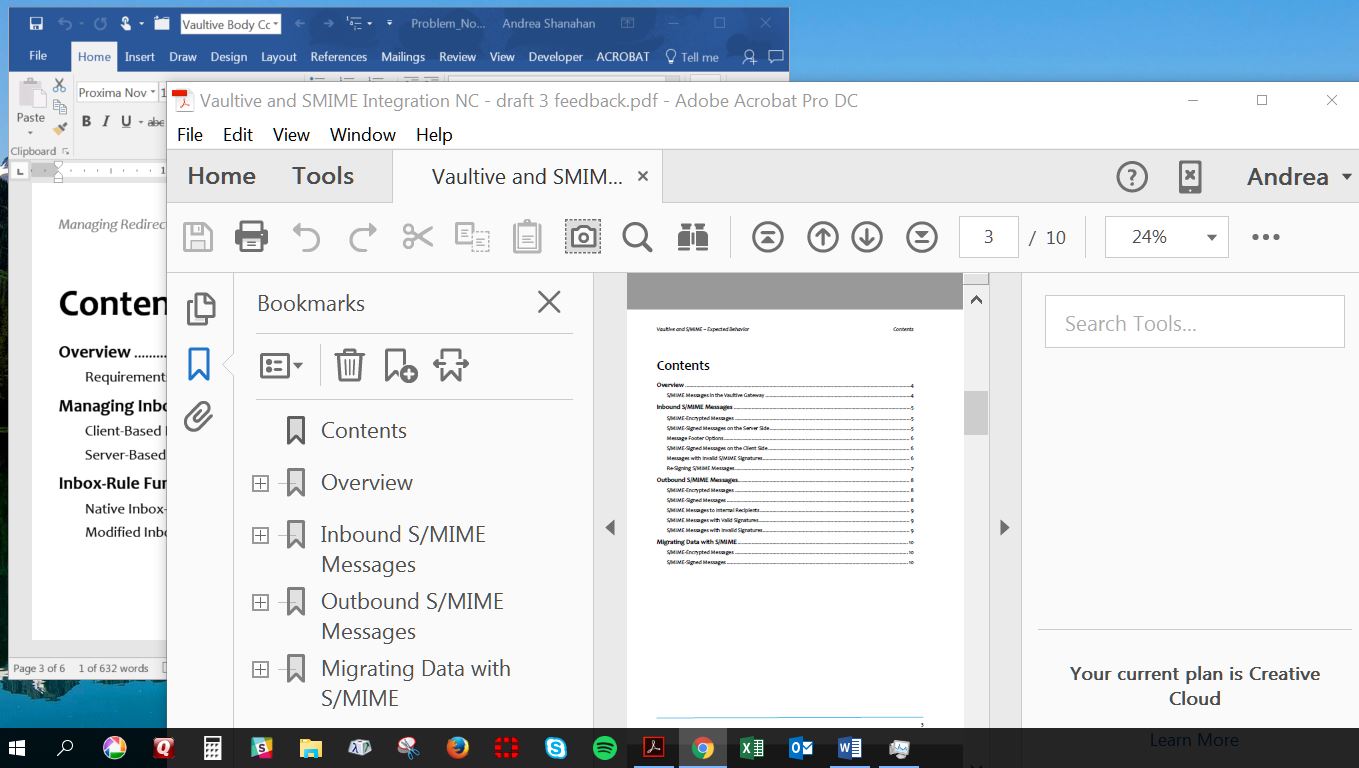
Task: Switch to the Tools tab
Action: (x=322, y=176)
